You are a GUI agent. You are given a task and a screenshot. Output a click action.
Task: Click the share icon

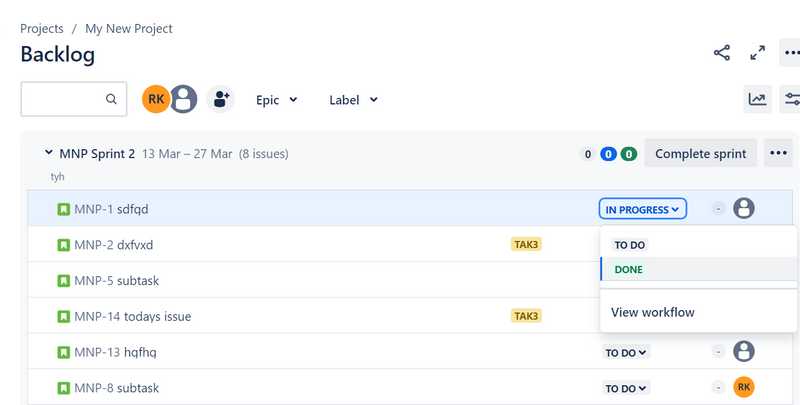click(722, 54)
